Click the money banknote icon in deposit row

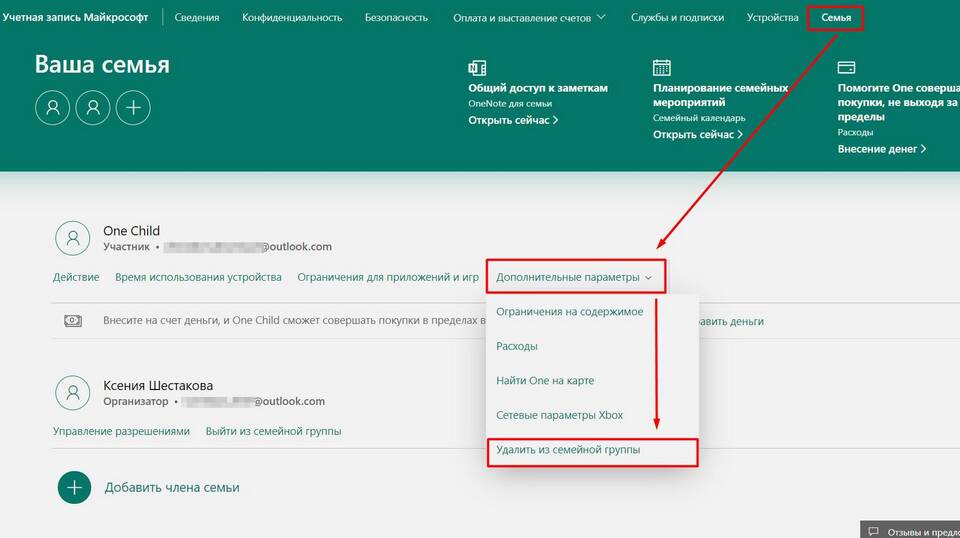pos(73,321)
